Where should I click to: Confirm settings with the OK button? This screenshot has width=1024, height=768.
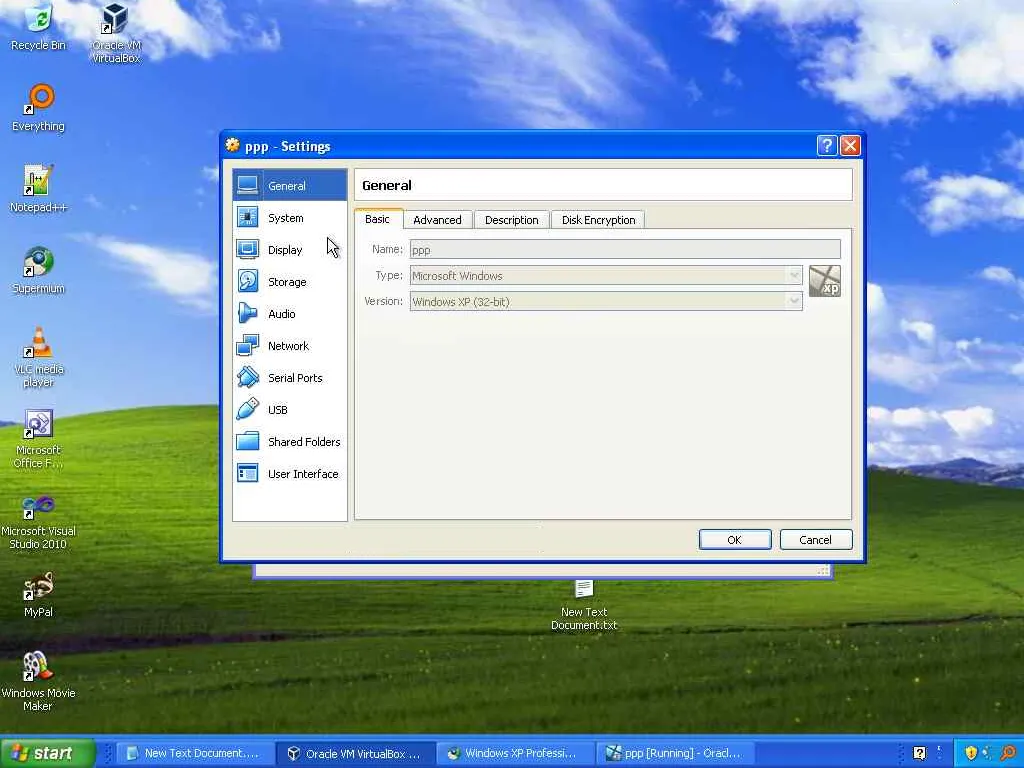[x=735, y=539]
